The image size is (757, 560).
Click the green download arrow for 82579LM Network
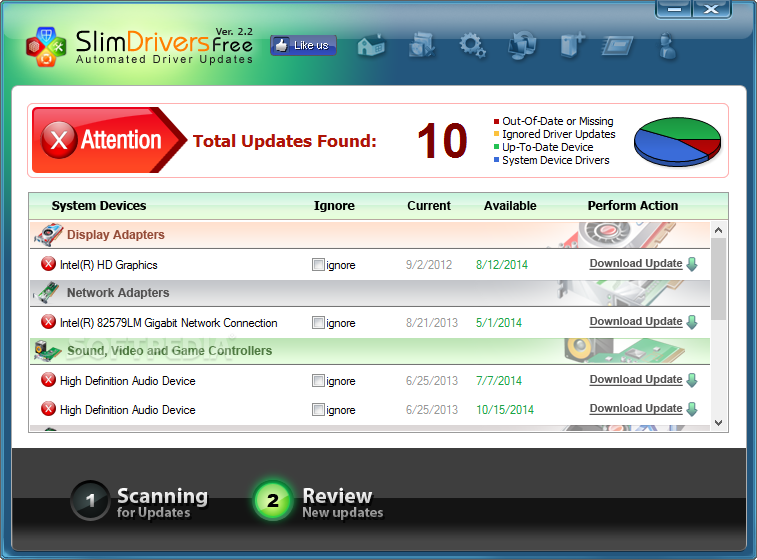692,322
